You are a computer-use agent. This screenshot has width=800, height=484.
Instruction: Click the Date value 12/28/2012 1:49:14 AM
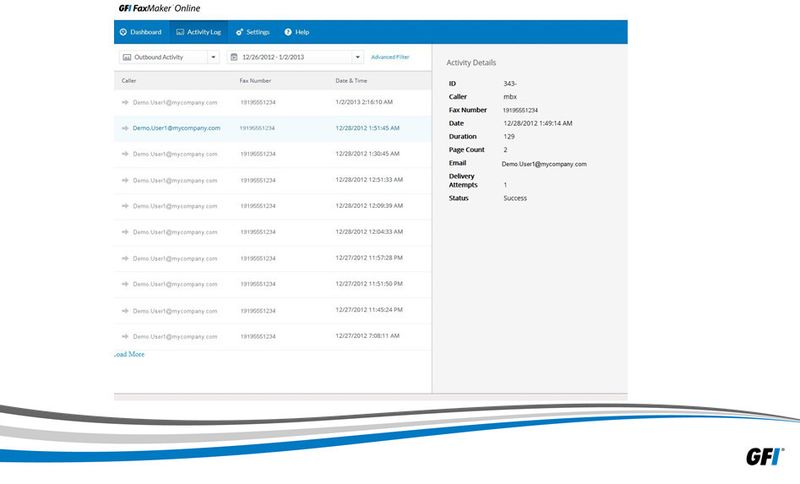pyautogui.click(x=538, y=123)
